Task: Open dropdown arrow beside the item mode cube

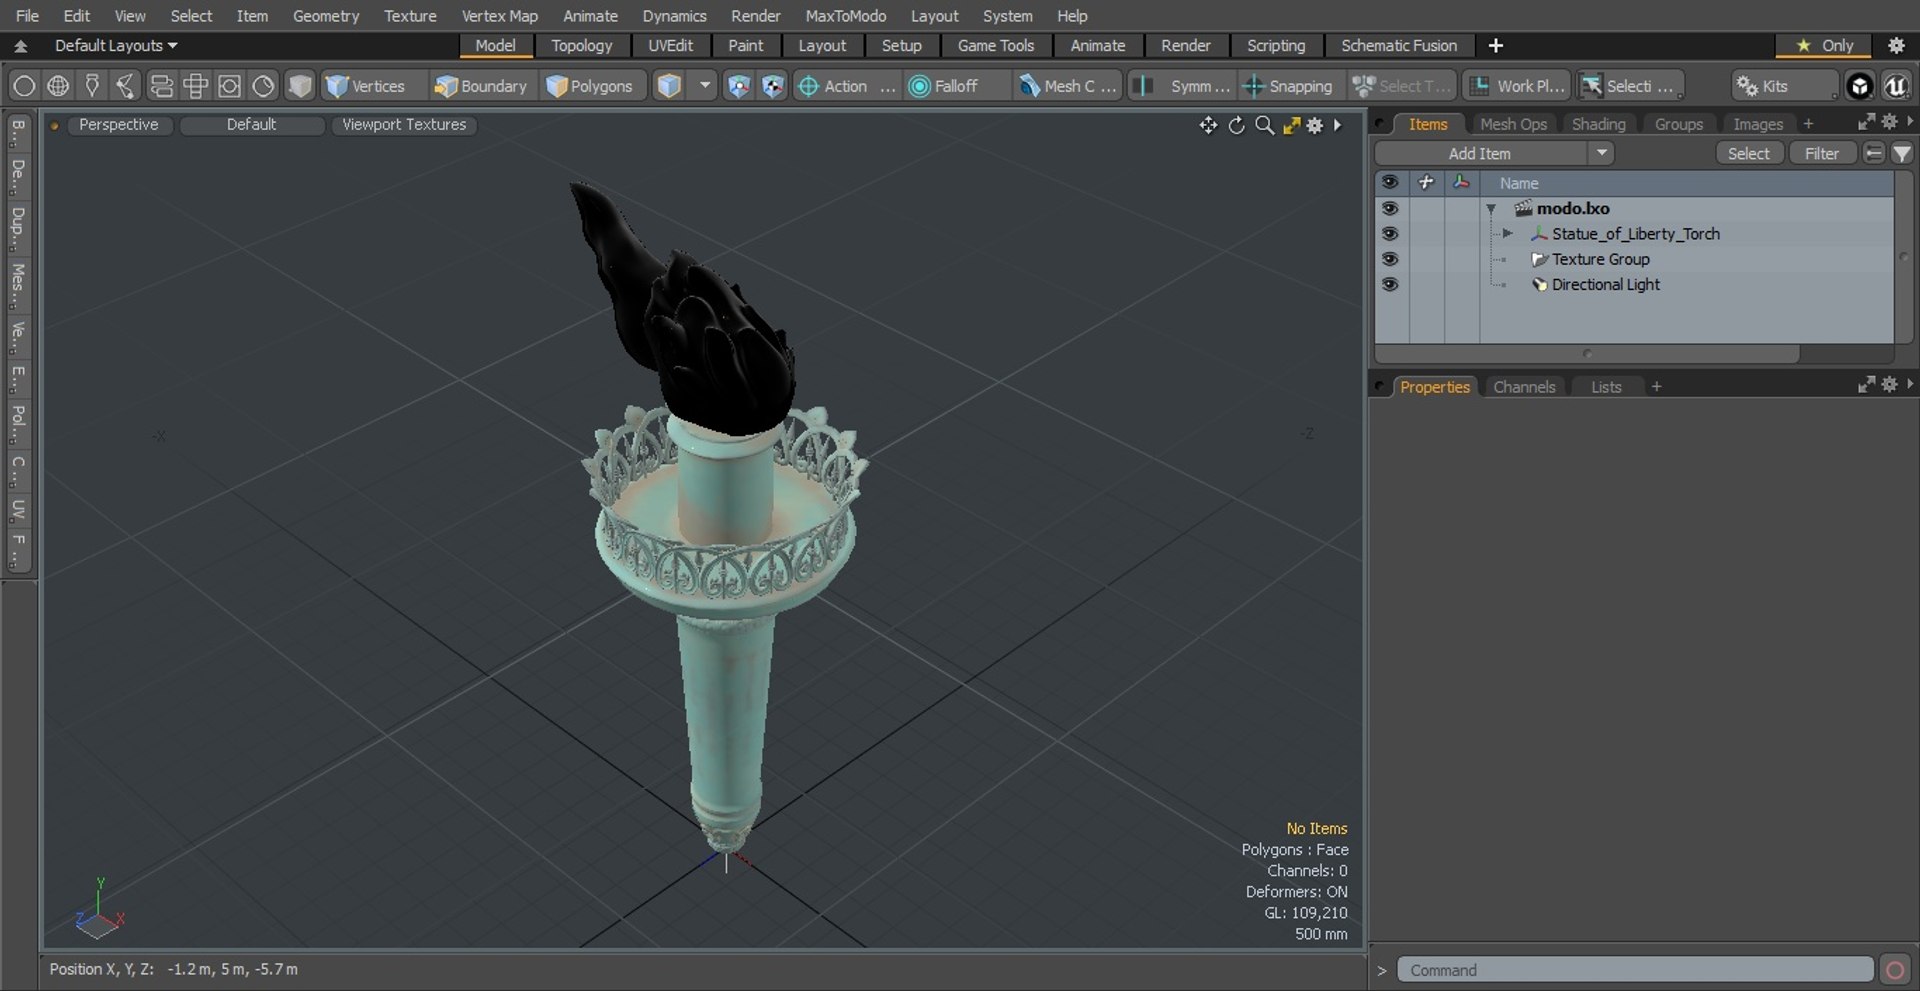Action: (705, 86)
